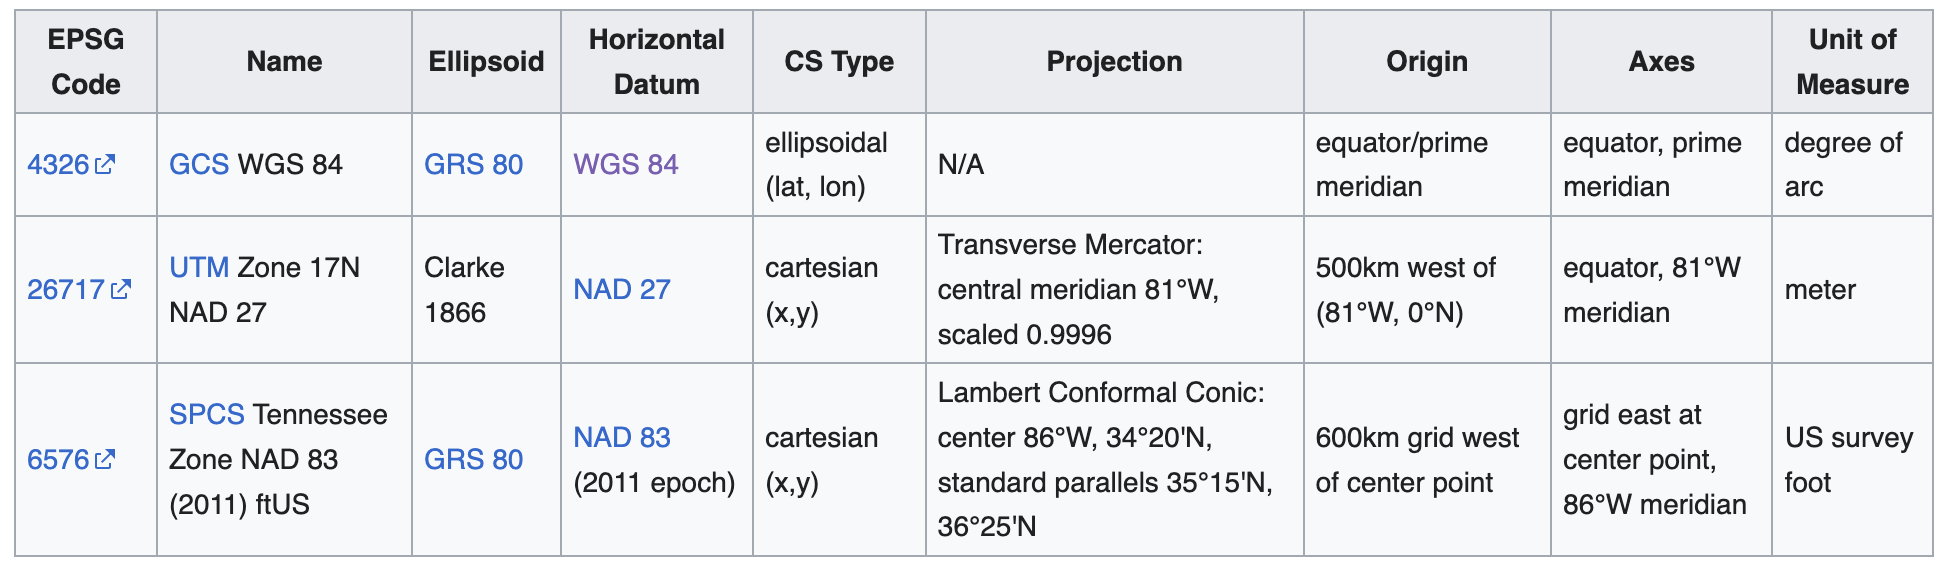
Task: Open the EPSG code 4326 link
Action: (58, 164)
